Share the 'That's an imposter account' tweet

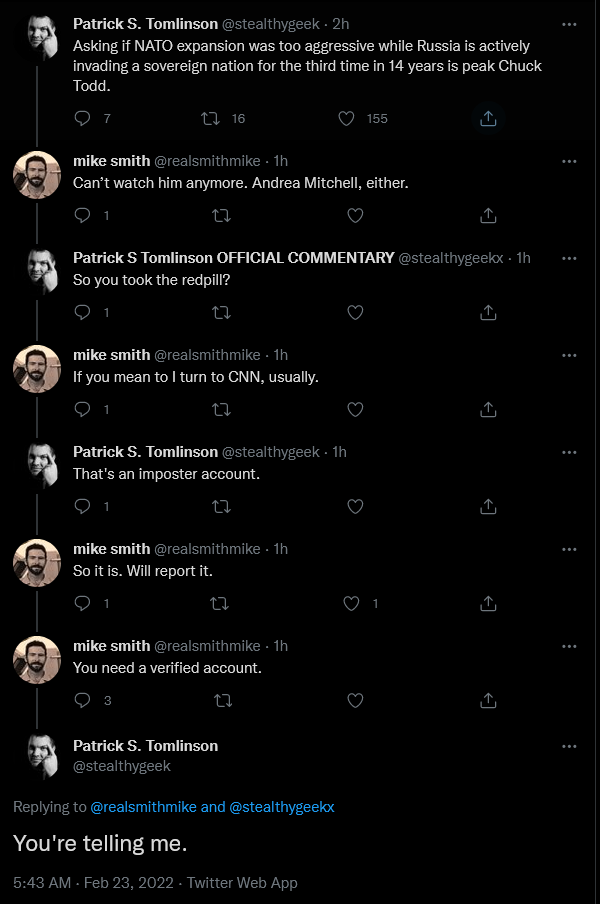point(488,506)
